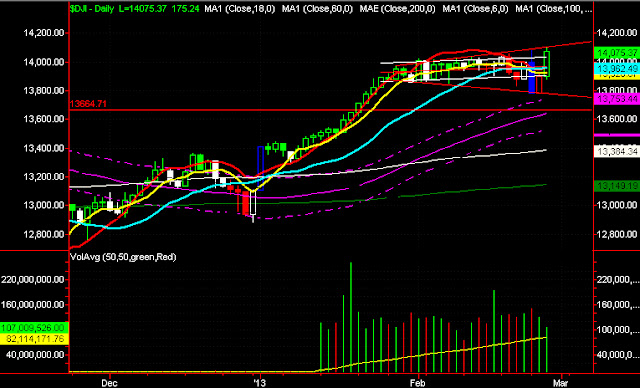Image resolution: width=640 pixels, height=388 pixels.
Task: Click 14,200.00 on the left price axis
Action: (x=44, y=33)
